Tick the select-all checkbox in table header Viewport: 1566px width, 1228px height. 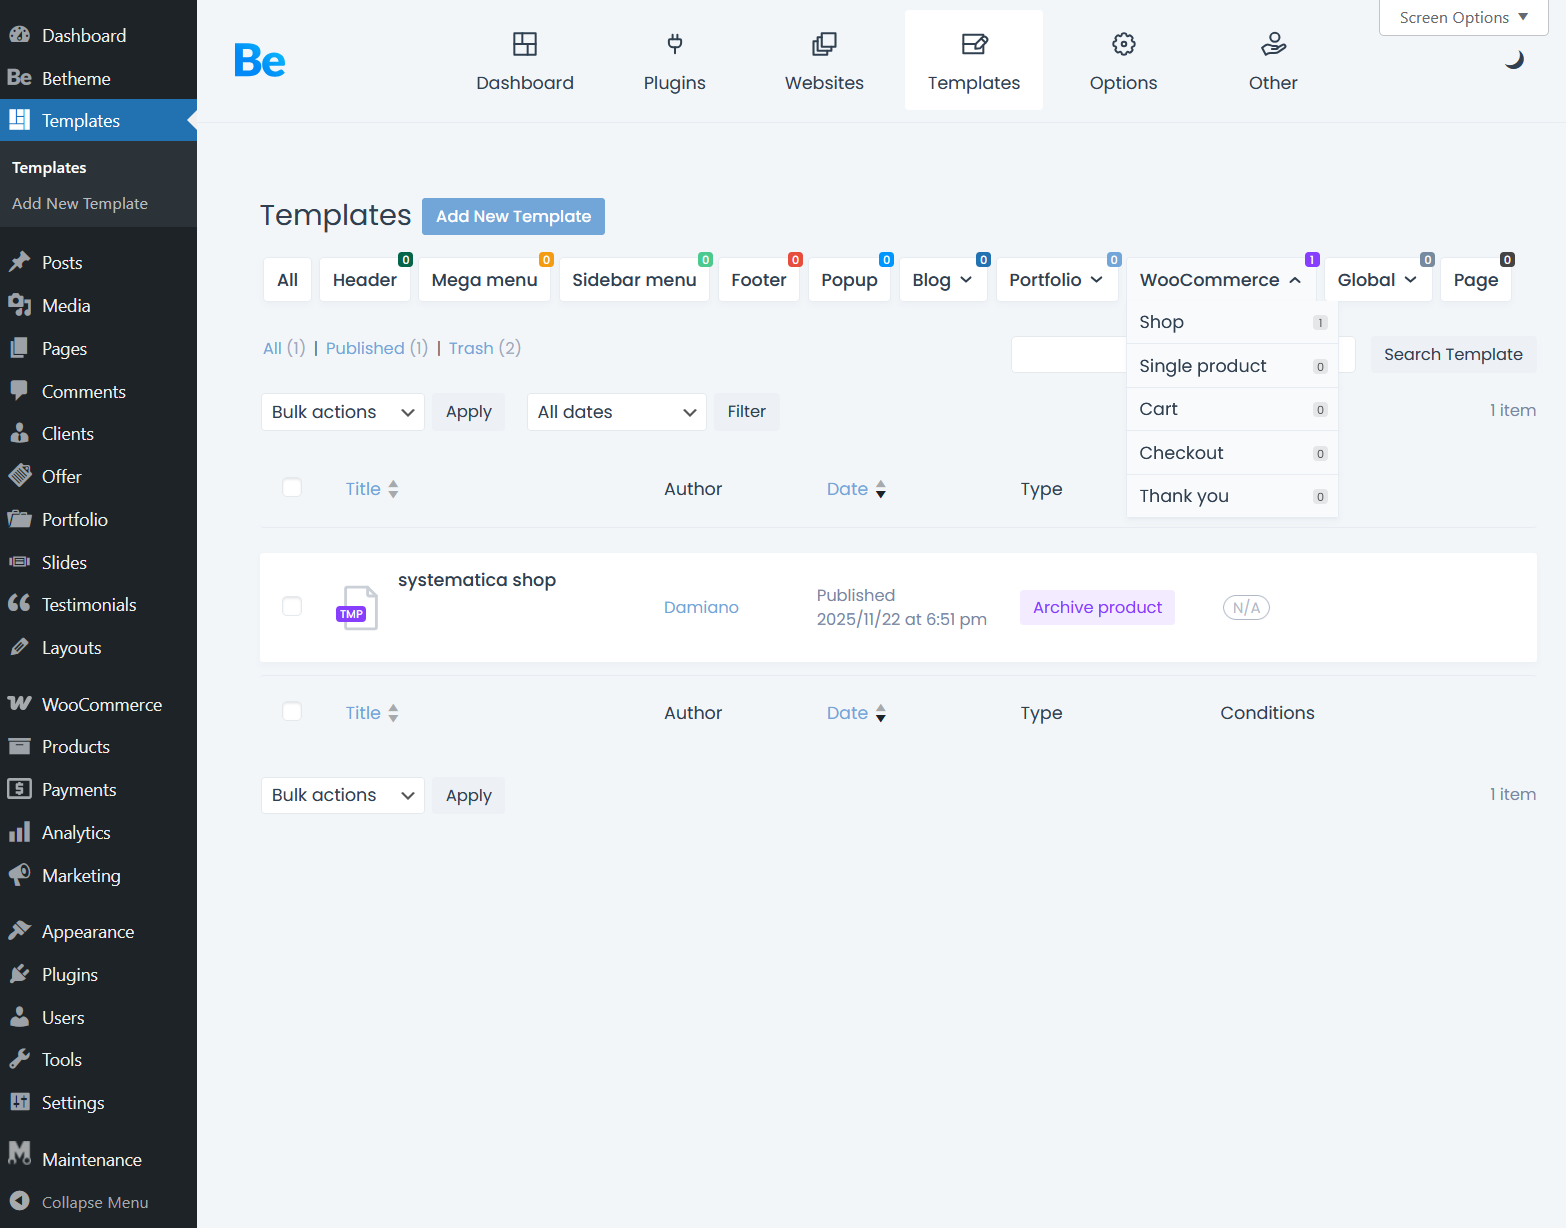(x=292, y=488)
